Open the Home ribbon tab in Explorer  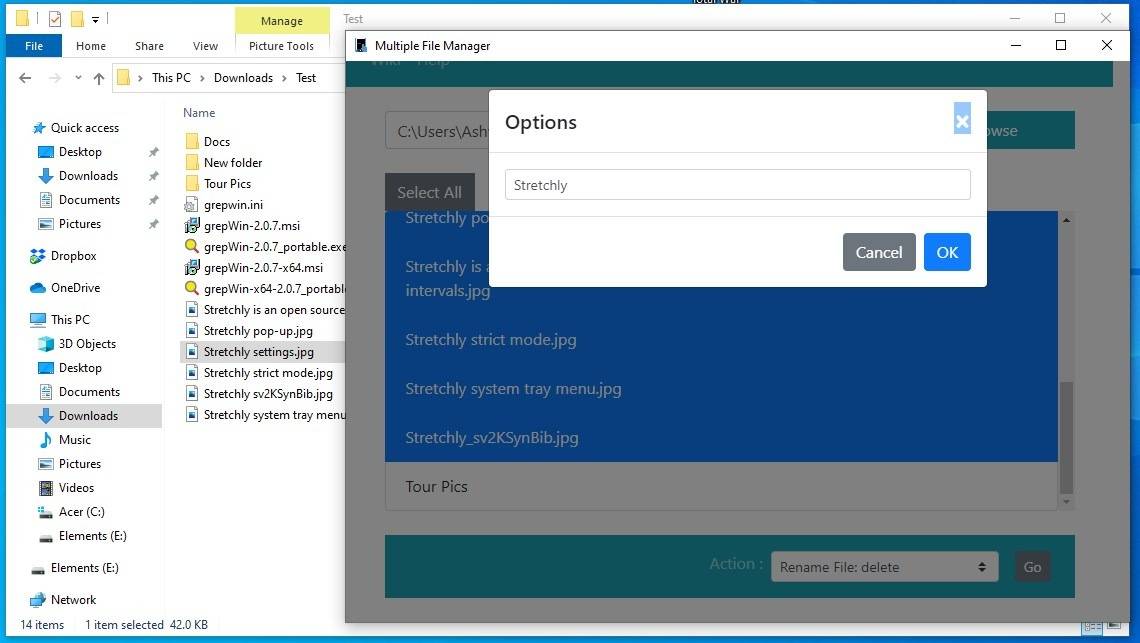click(x=91, y=46)
